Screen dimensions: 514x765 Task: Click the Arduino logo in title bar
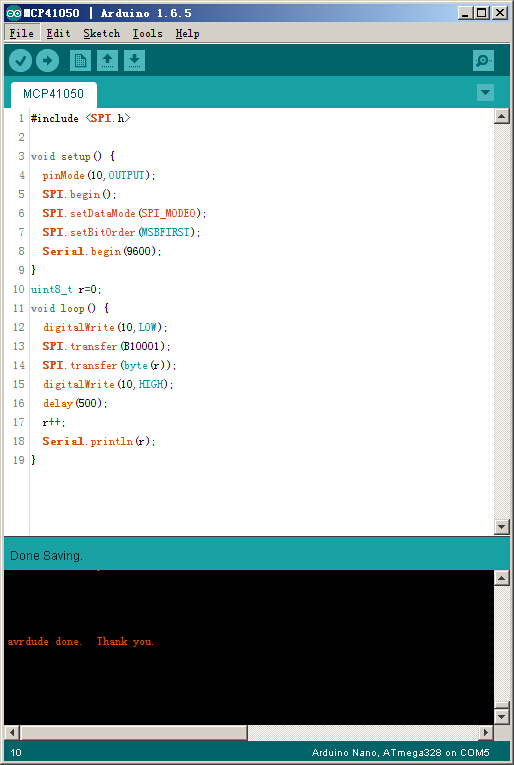click(13, 13)
